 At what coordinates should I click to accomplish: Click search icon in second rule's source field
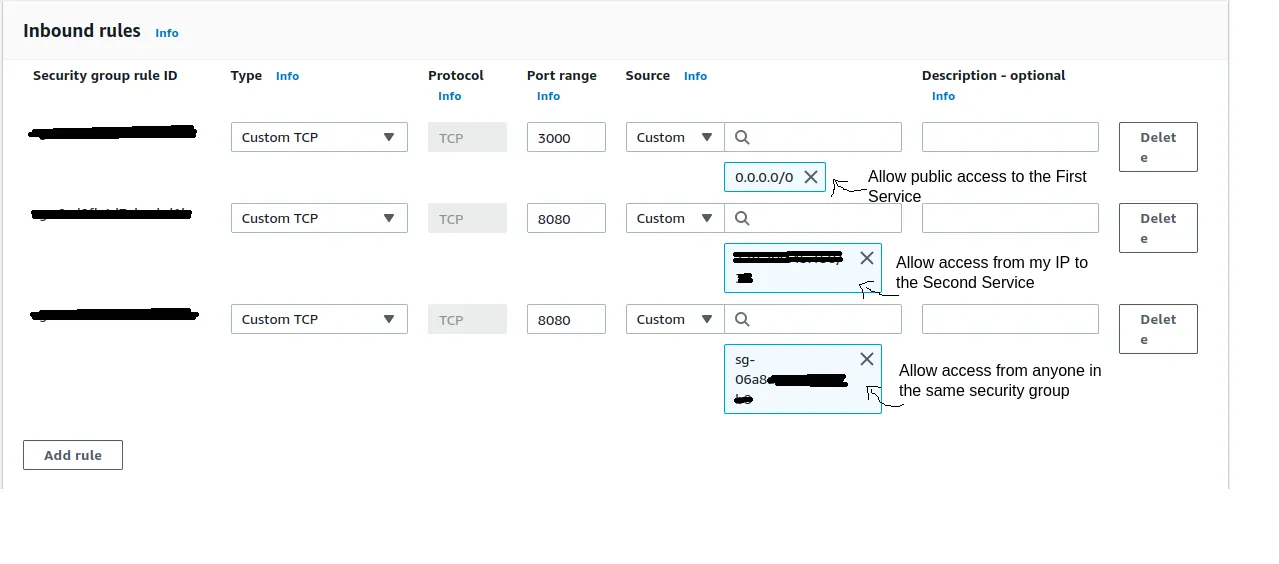pyautogui.click(x=742, y=218)
